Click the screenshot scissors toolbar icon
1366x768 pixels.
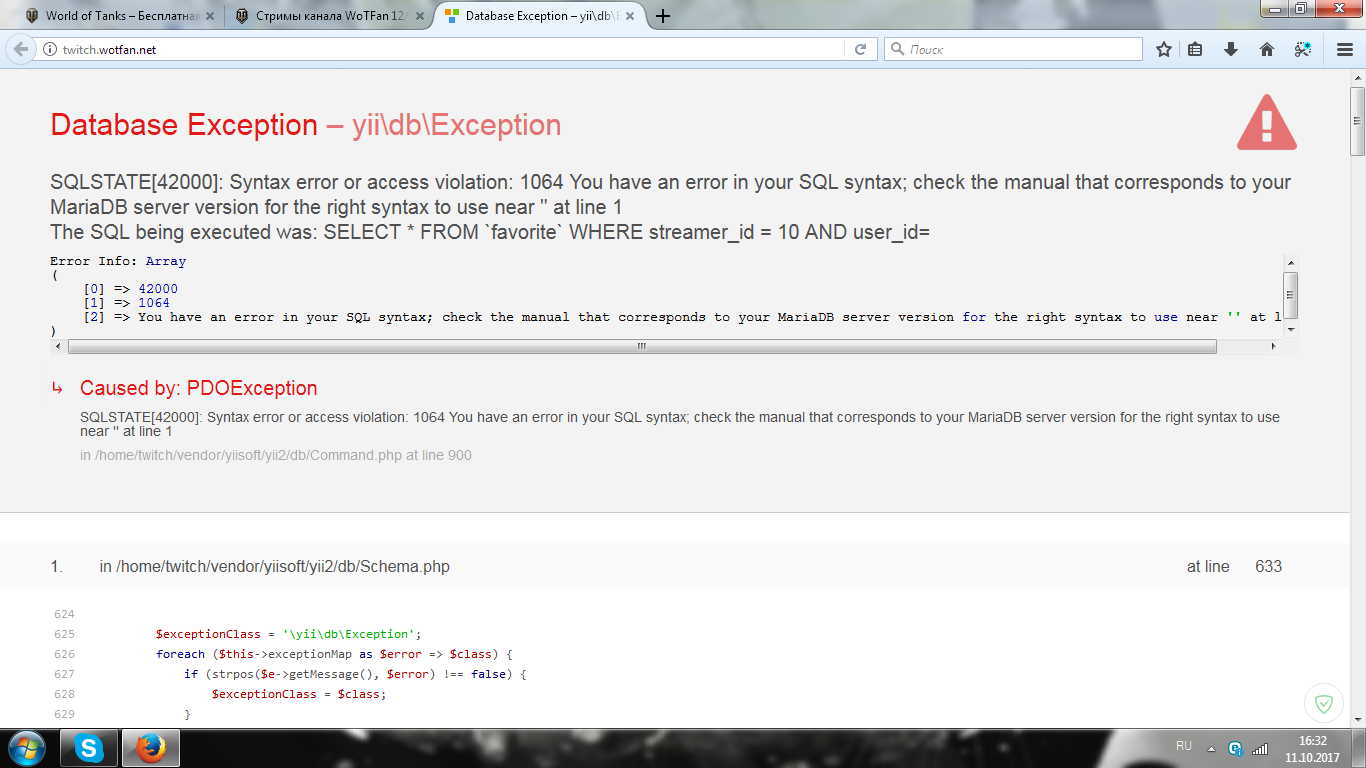coord(1302,49)
